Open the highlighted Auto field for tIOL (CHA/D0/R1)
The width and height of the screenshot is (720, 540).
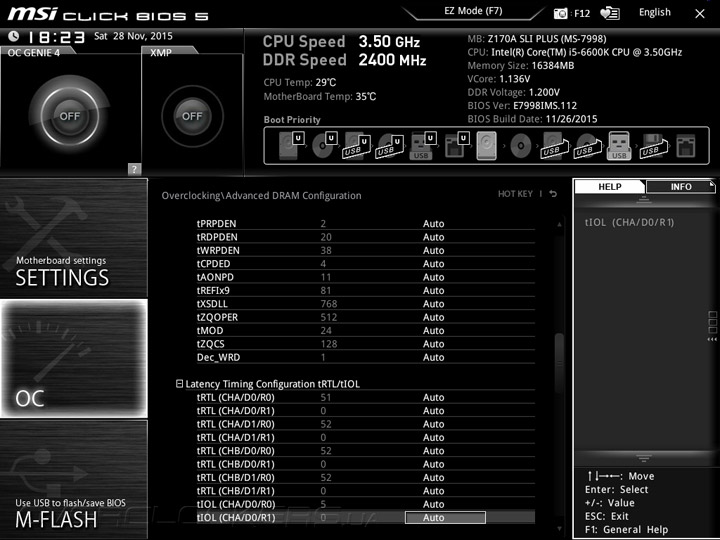click(445, 518)
